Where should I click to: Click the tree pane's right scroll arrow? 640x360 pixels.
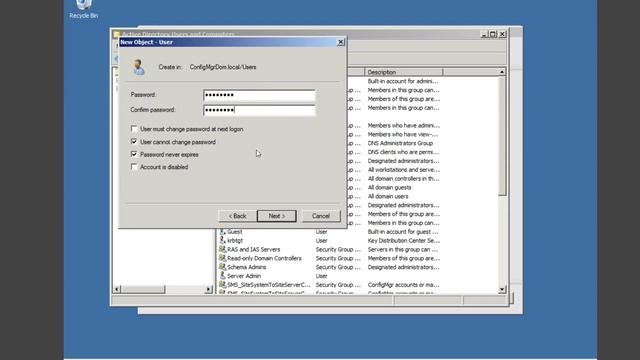(x=209, y=289)
